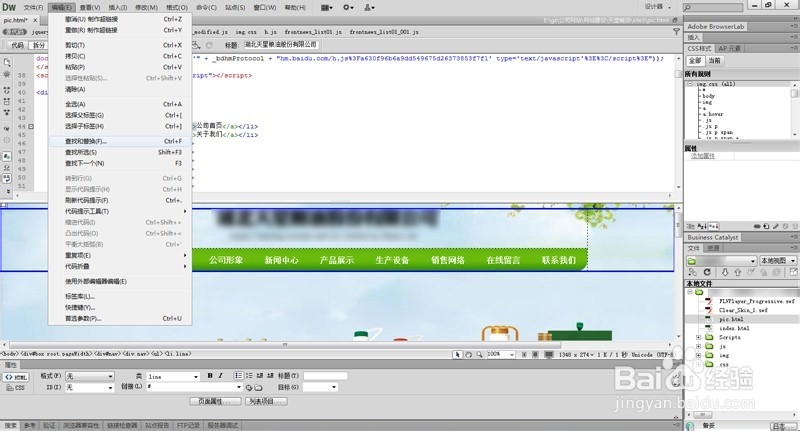
Task: Toggle unordered list button
Action: [238, 376]
